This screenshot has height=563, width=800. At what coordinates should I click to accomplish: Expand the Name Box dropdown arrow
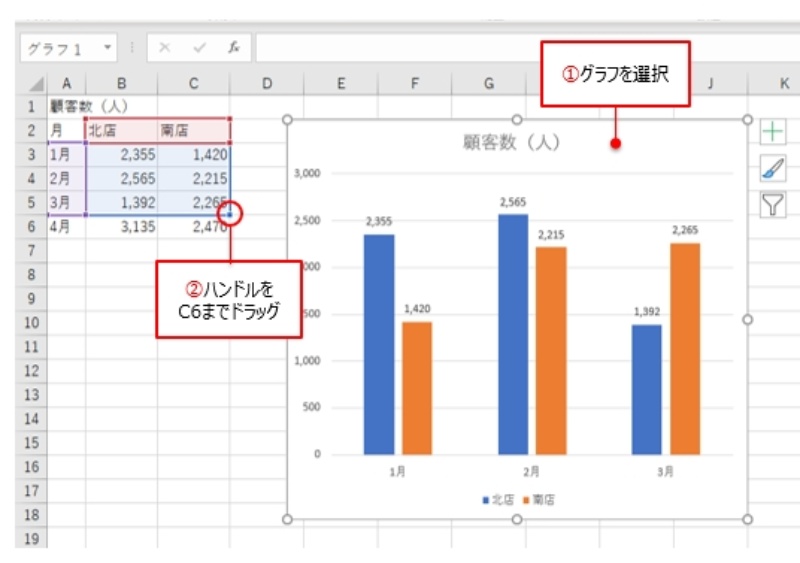pyautogui.click(x=107, y=47)
